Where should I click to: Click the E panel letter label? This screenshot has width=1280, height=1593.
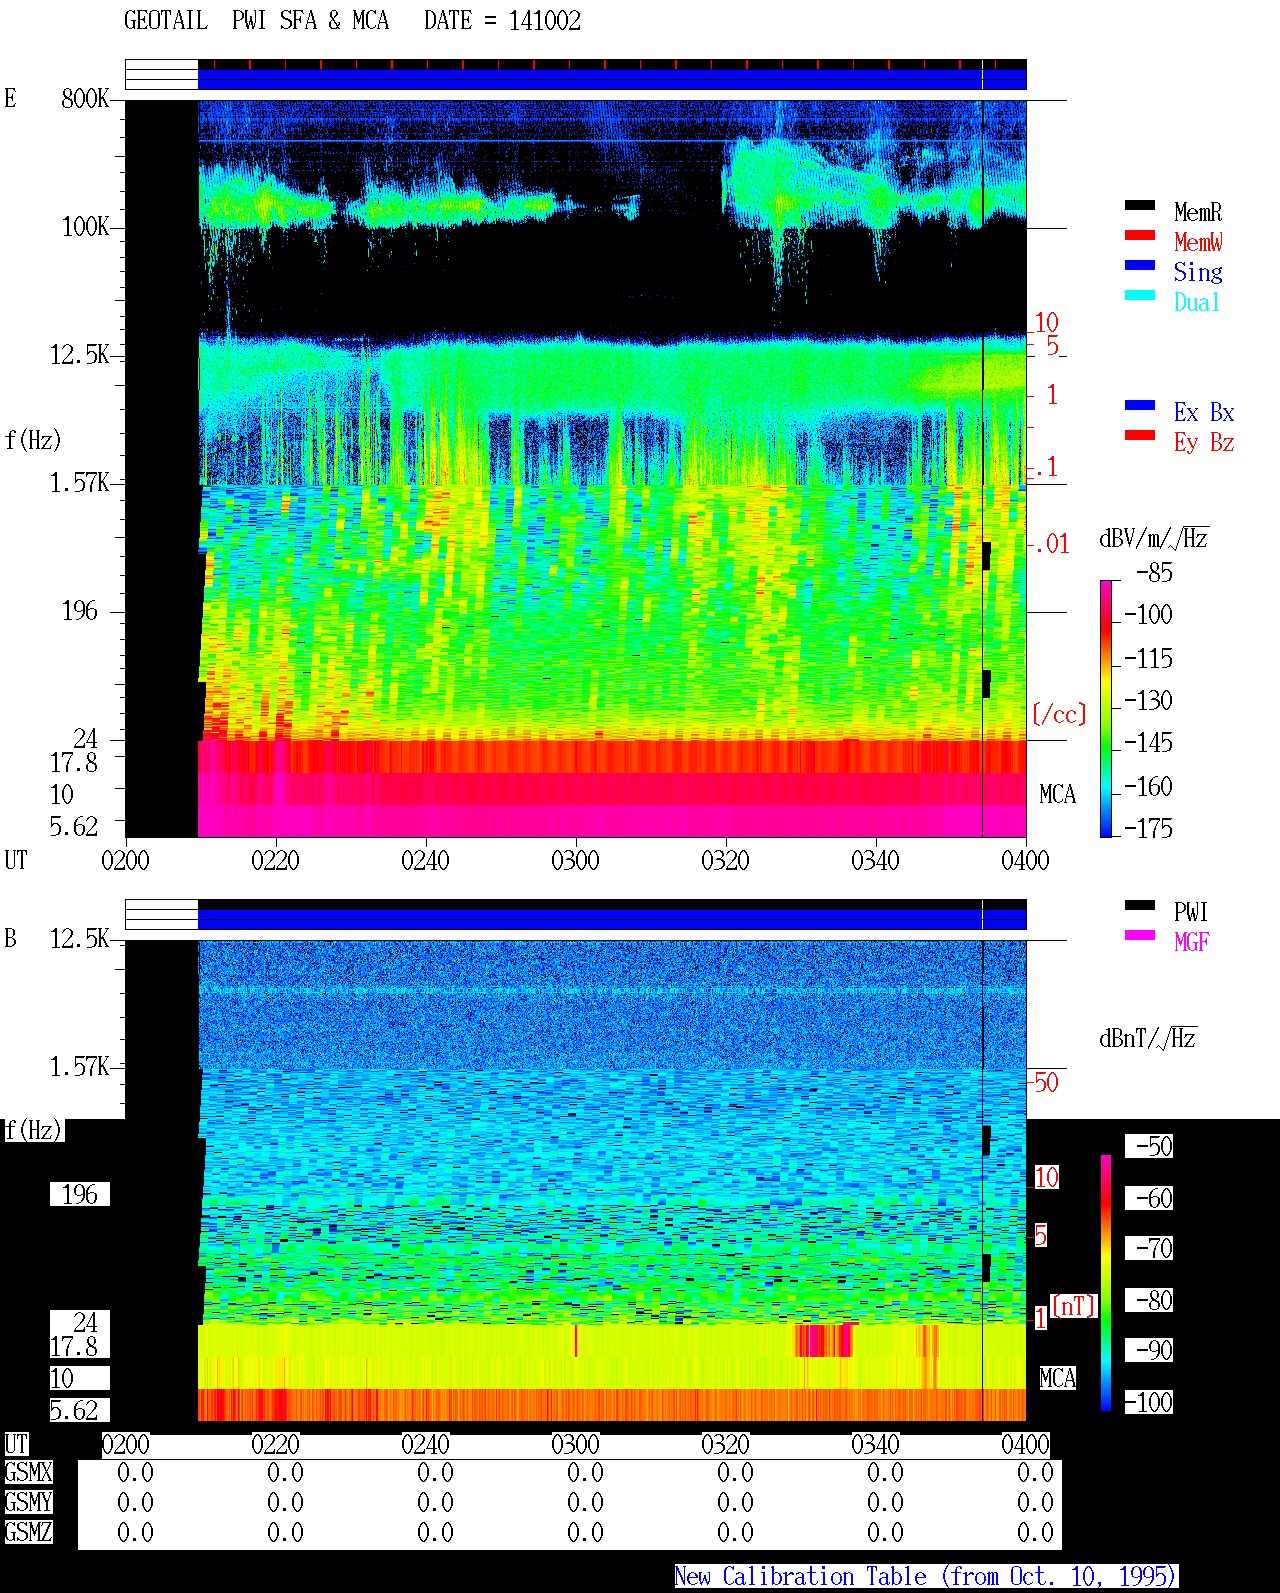click(10, 98)
